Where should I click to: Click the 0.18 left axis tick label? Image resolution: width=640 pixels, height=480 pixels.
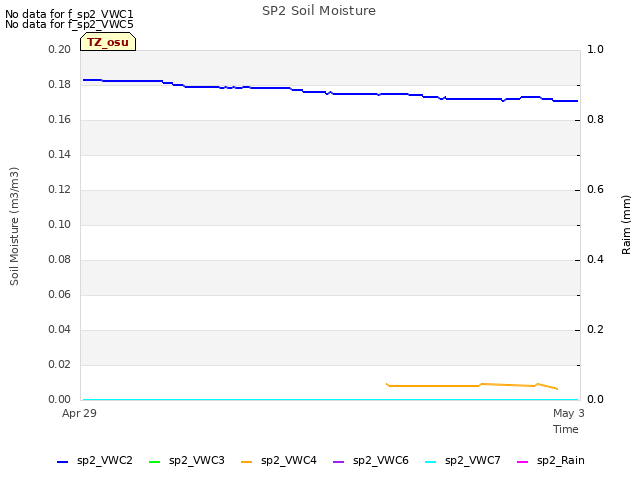[x=60, y=84]
